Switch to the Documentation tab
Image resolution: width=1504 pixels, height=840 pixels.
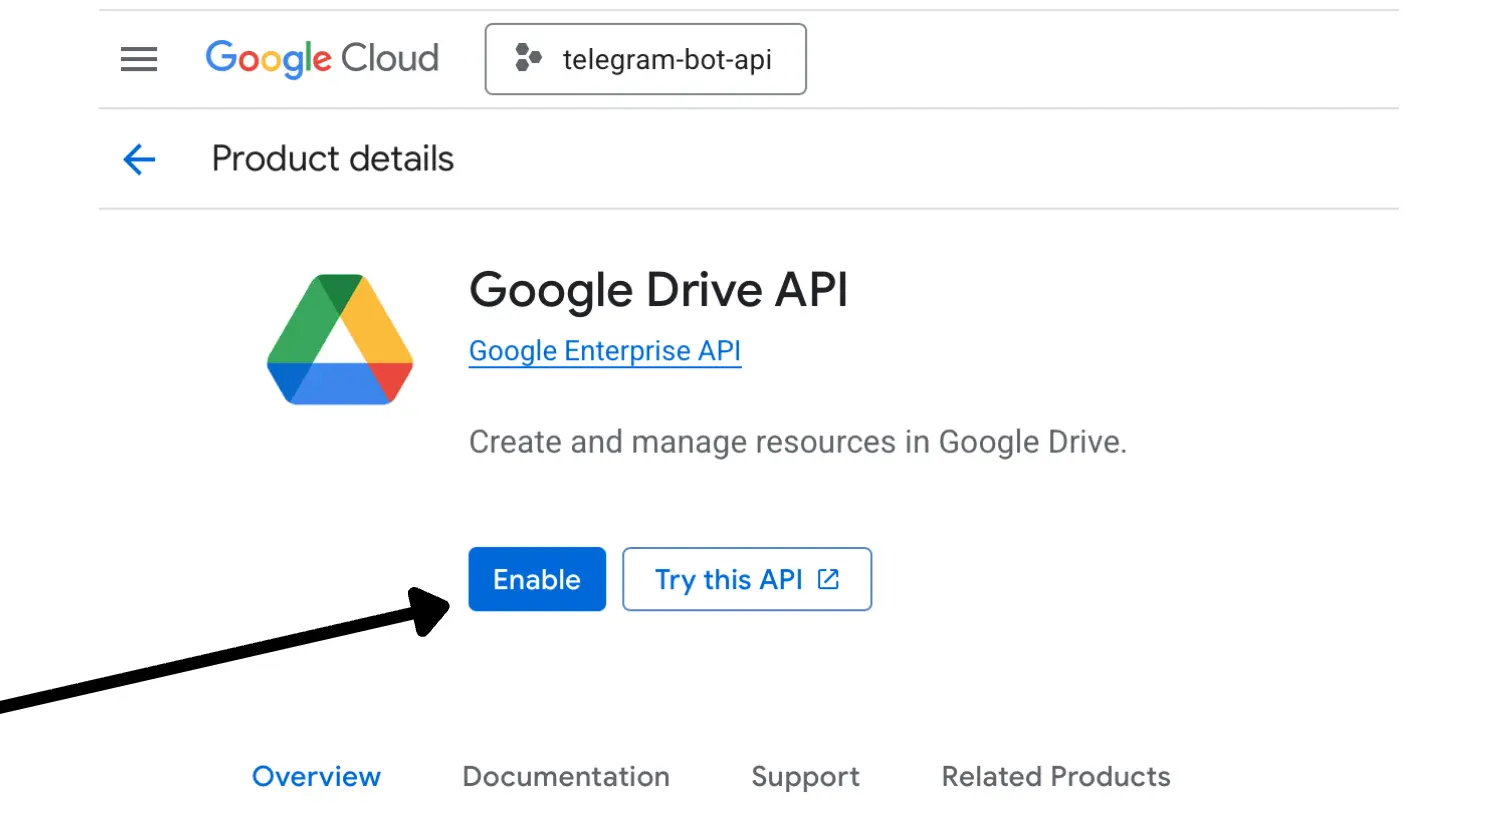pyautogui.click(x=566, y=776)
